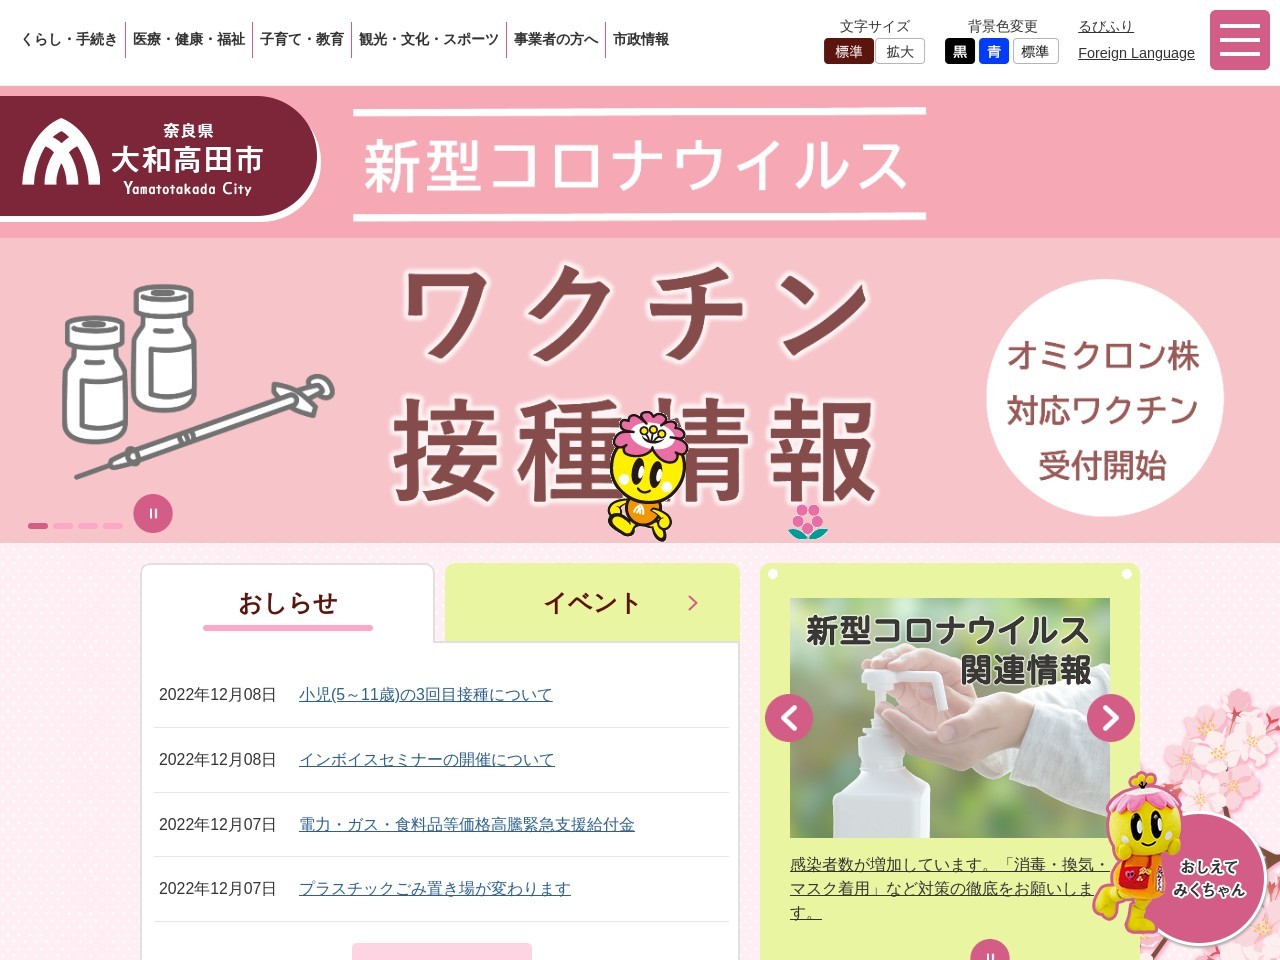Click the Yamatotakada City logo
Image resolution: width=1280 pixels, height=960 pixels.
click(160, 157)
